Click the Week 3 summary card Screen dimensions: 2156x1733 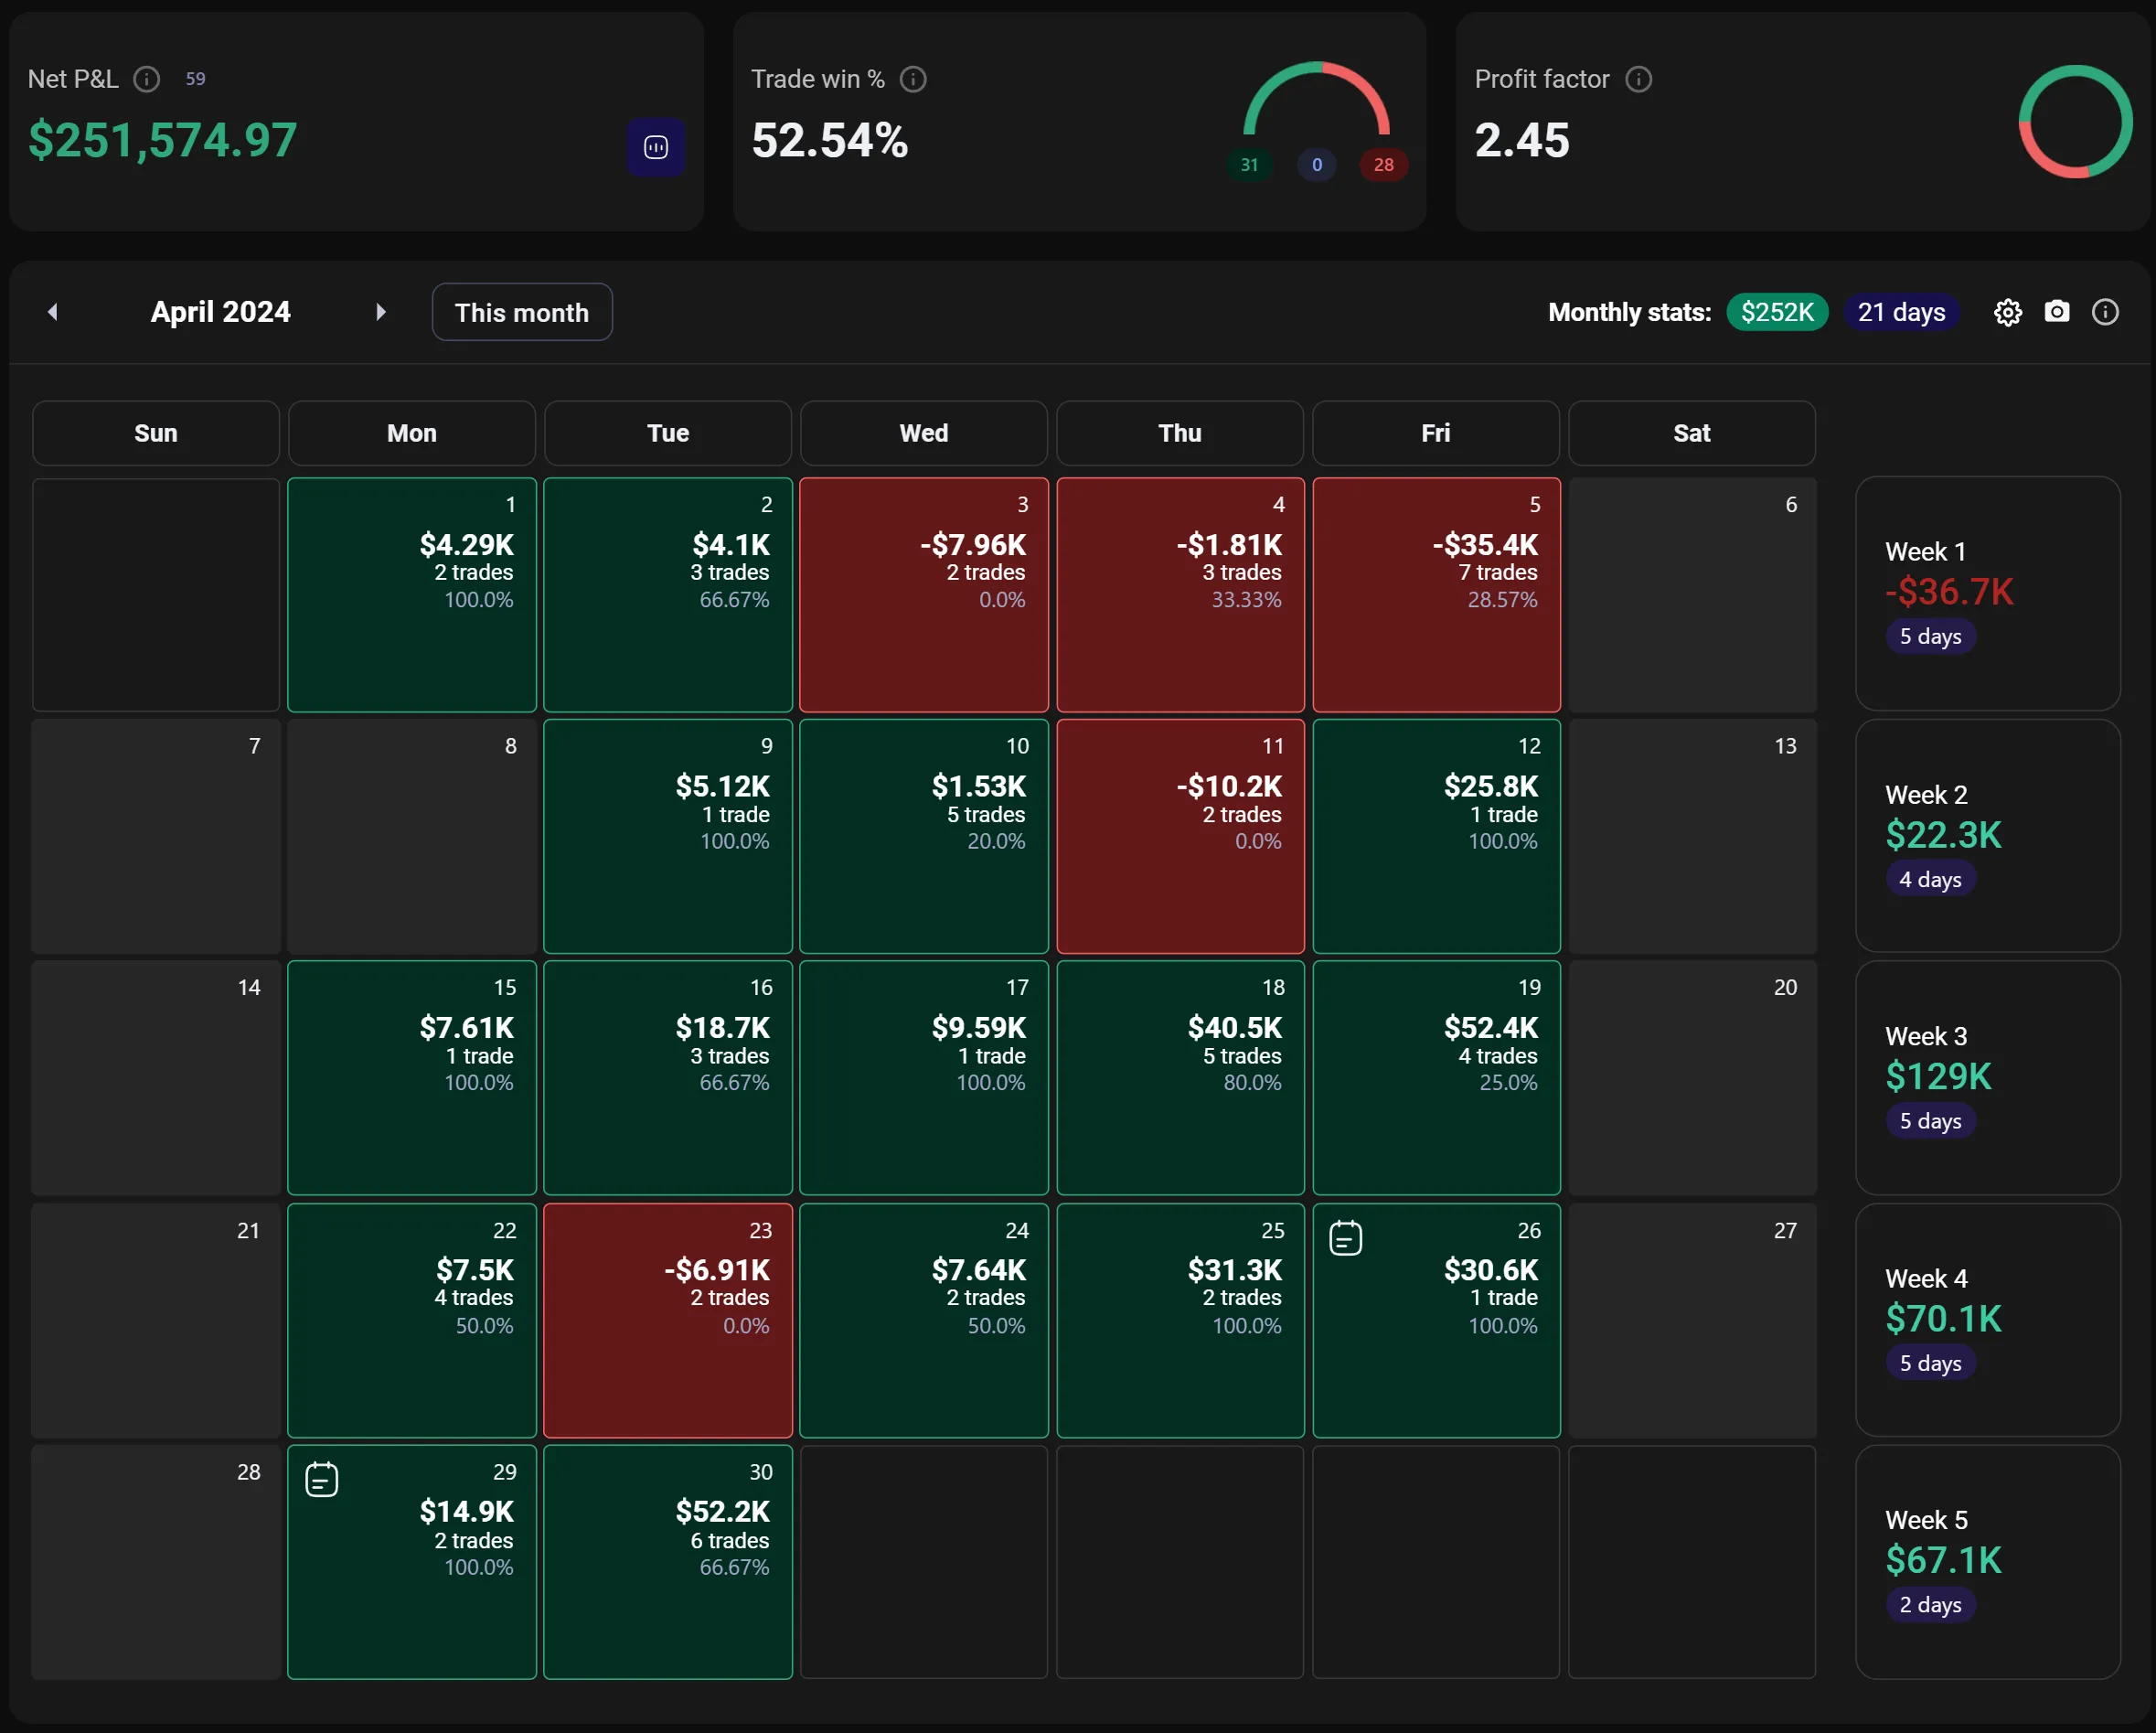click(x=1987, y=1078)
